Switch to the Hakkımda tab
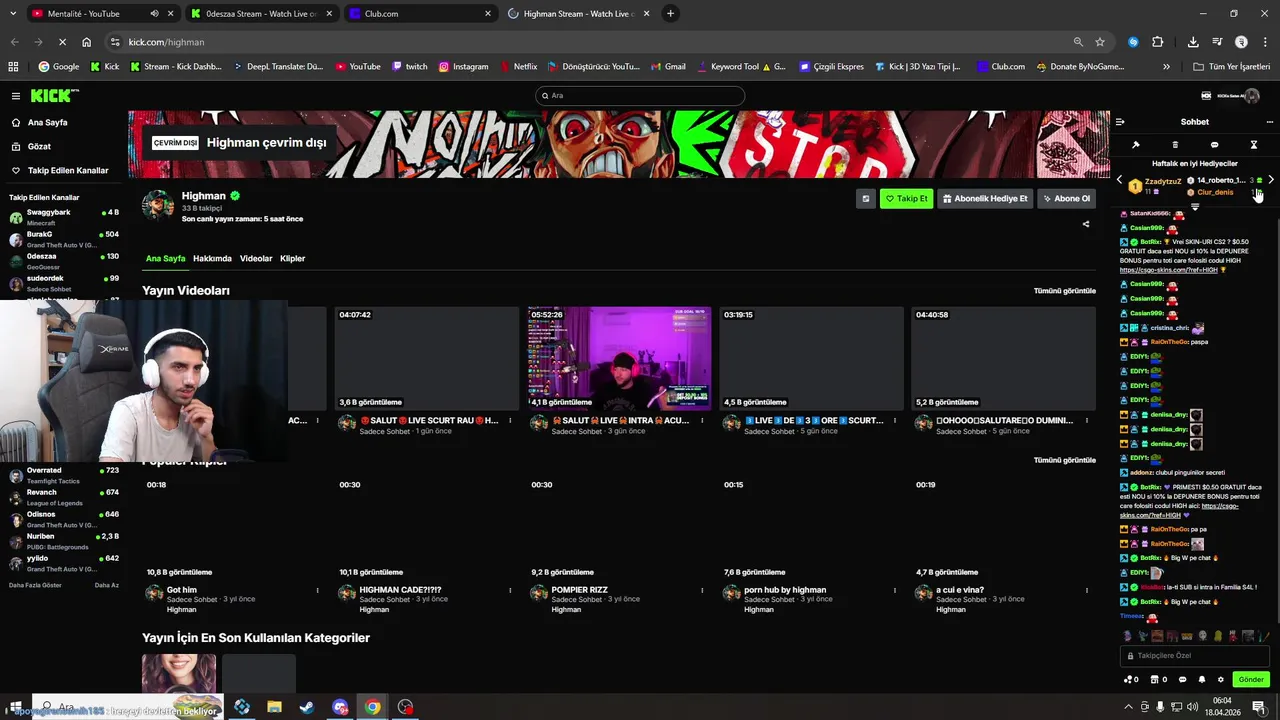 click(212, 258)
